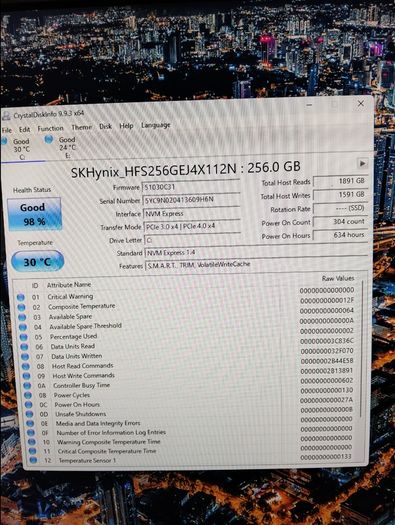The height and width of the screenshot is (525, 395).
Task: Click the CrystalDiskInfo app icon in title bar
Action: (x=6, y=116)
